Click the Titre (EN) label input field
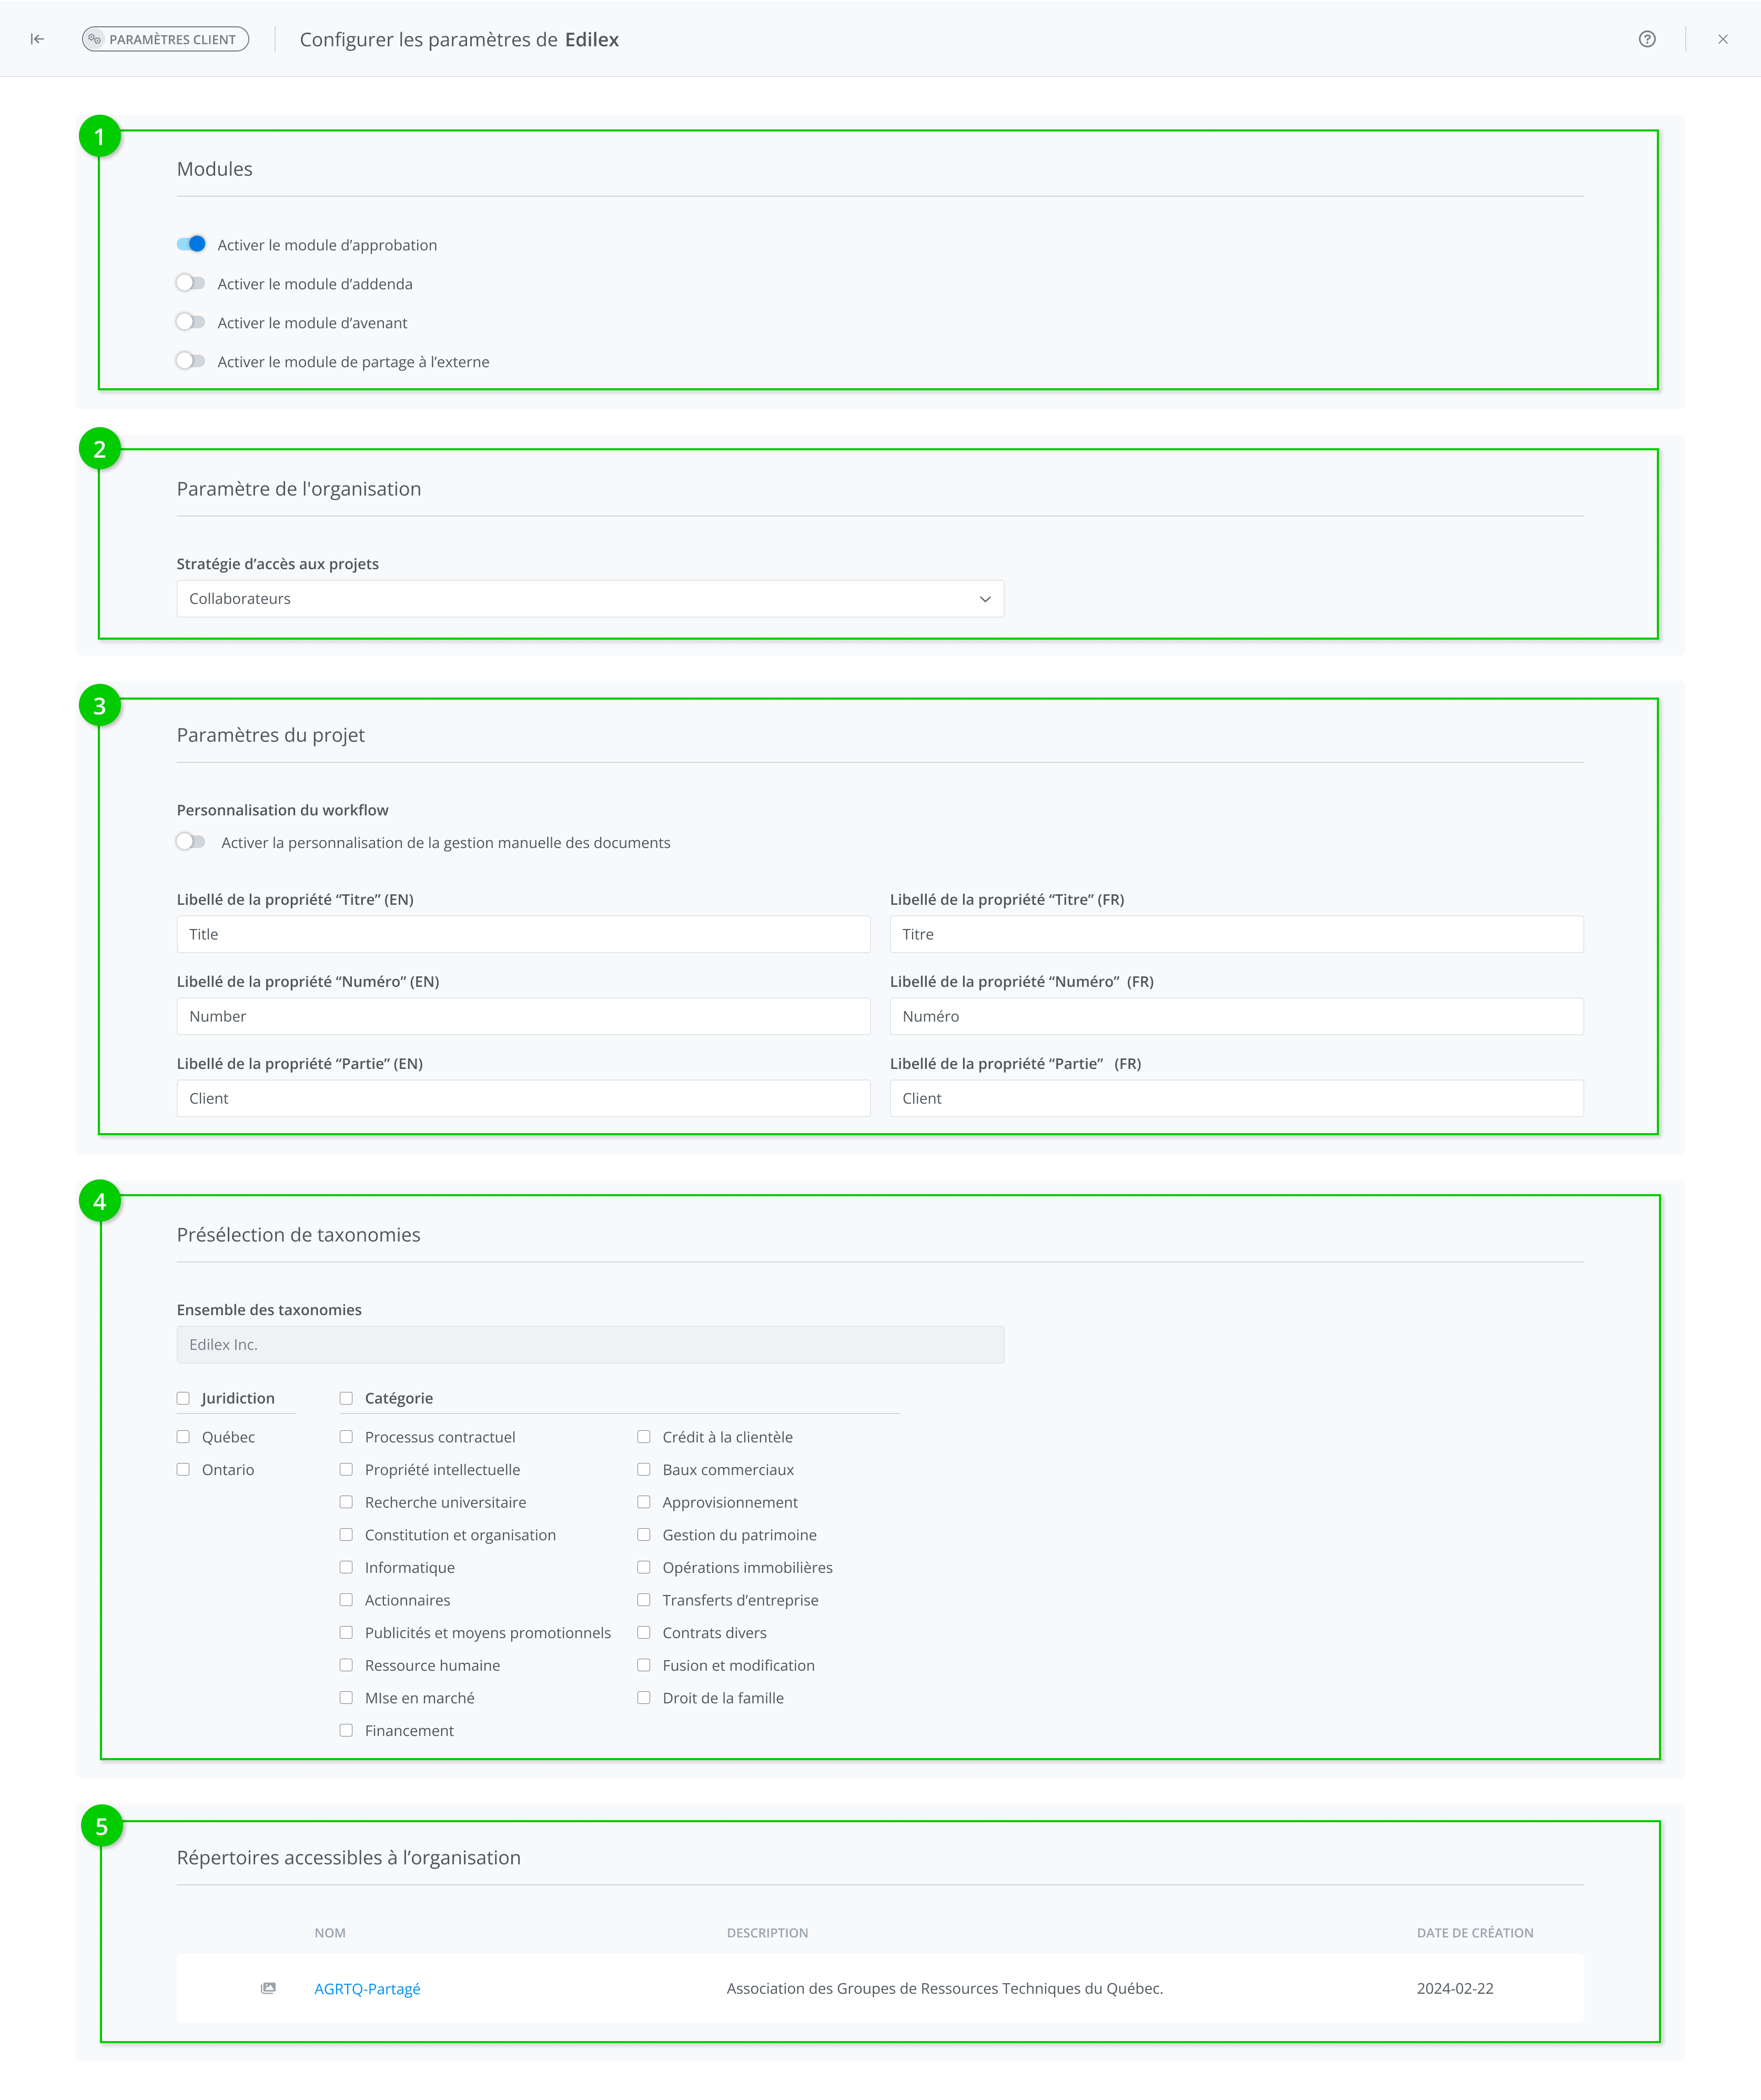This screenshot has height=2100, width=1761. tap(523, 934)
